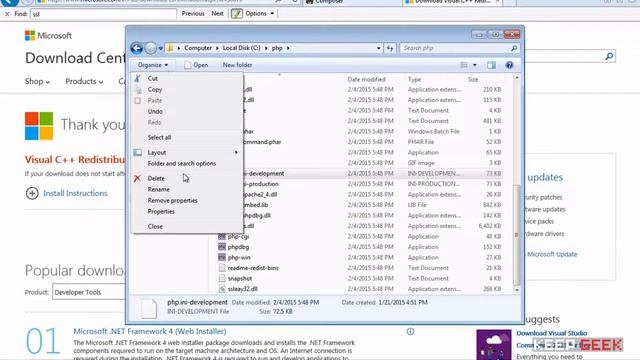Close the browser Find bar with X

7,14
